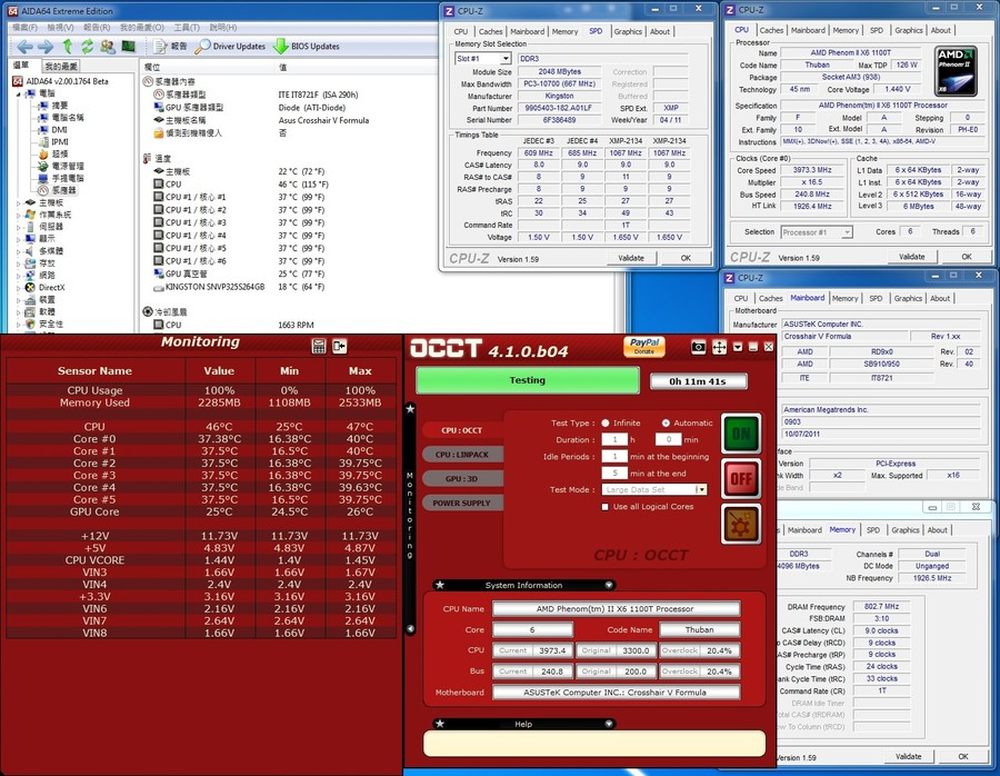Viewport: 1000px width, 776px height.
Task: Click the calculator icon in Monitoring header
Action: point(319,346)
